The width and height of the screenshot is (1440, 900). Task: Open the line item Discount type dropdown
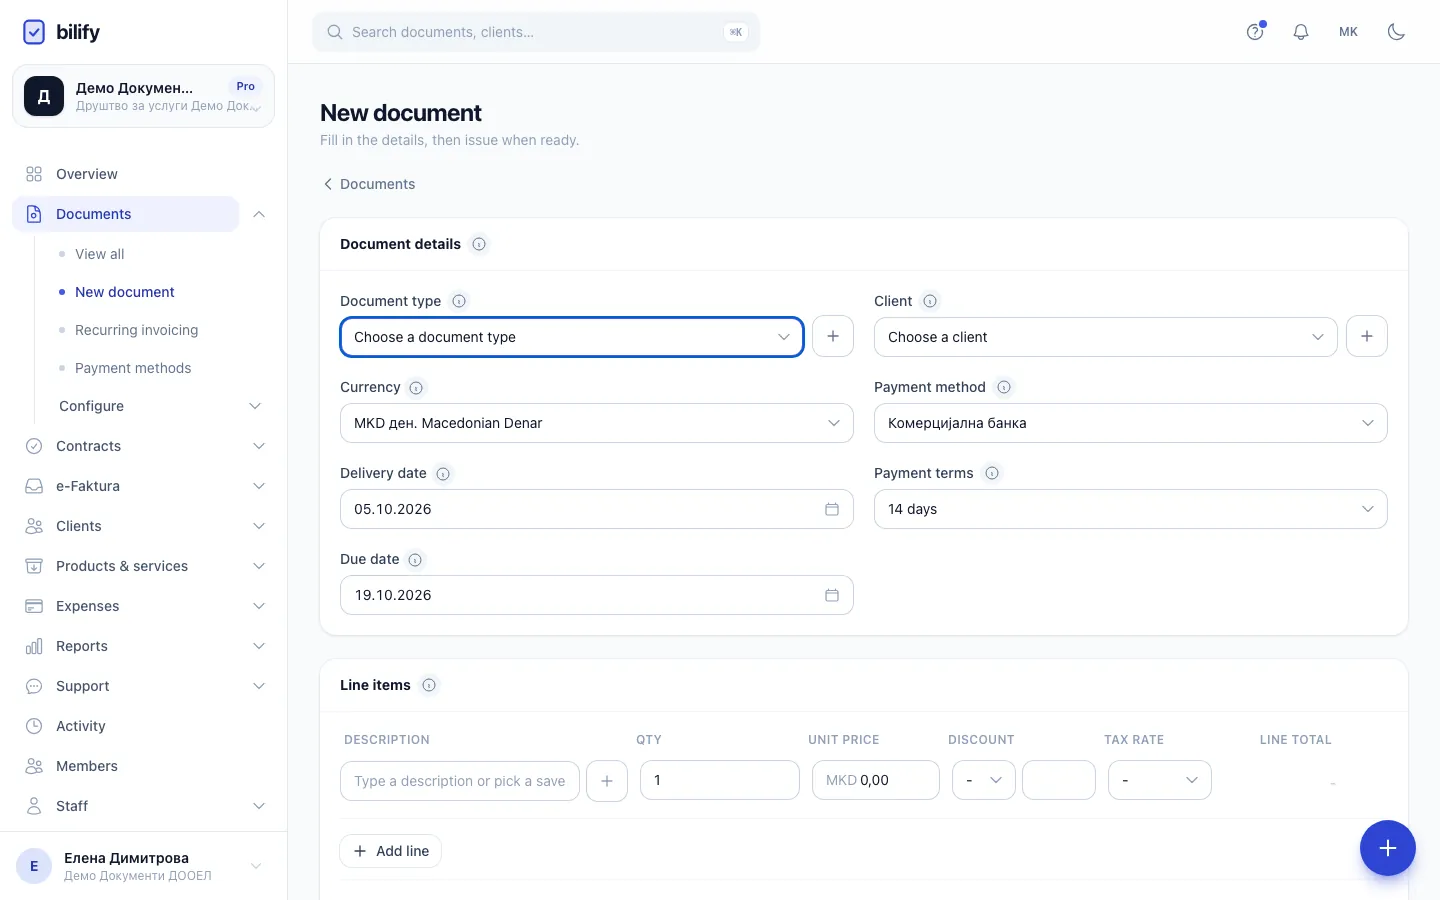click(984, 780)
